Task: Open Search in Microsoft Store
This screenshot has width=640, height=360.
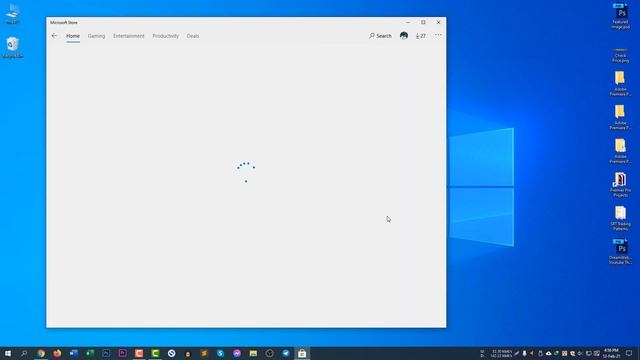Action: click(x=380, y=36)
